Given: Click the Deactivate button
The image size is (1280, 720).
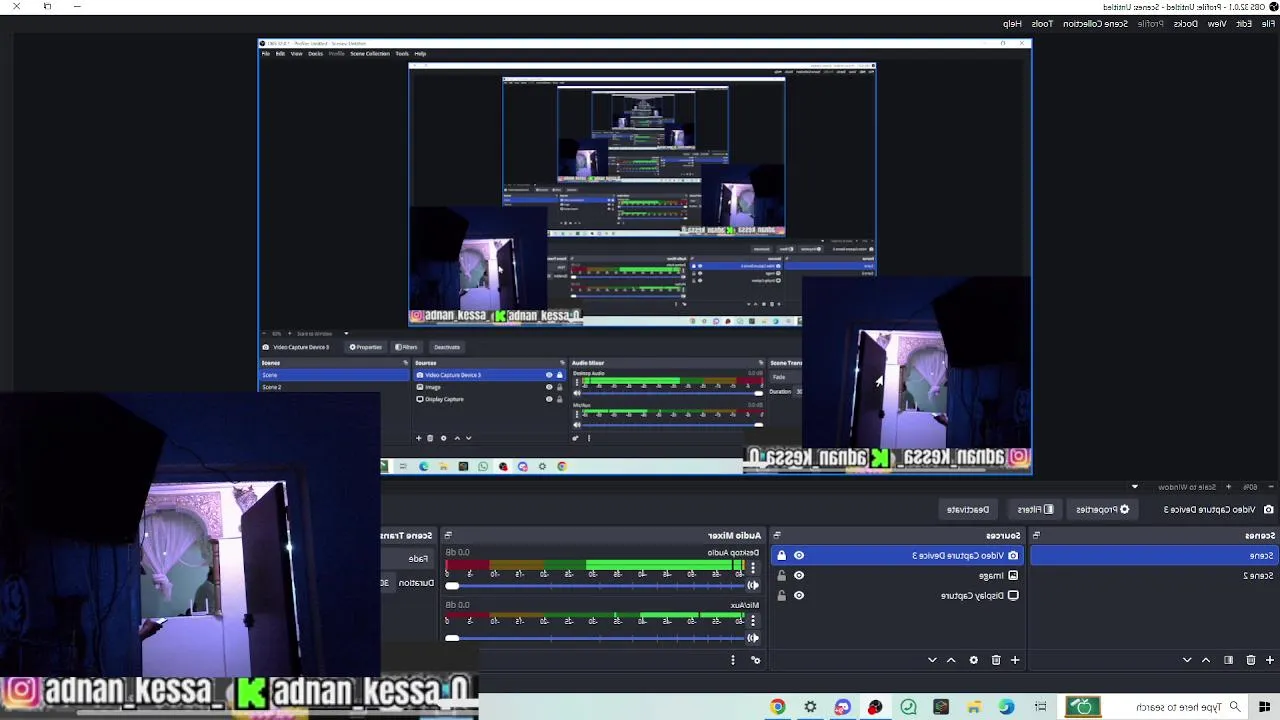Looking at the screenshot, I should [x=968, y=509].
